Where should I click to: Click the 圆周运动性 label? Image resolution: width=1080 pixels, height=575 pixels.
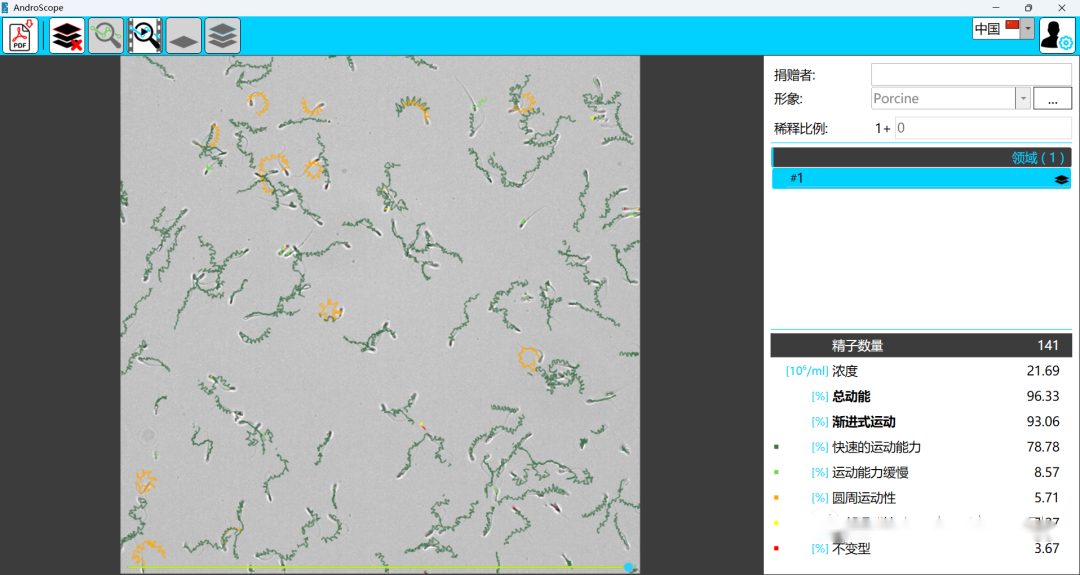864,497
